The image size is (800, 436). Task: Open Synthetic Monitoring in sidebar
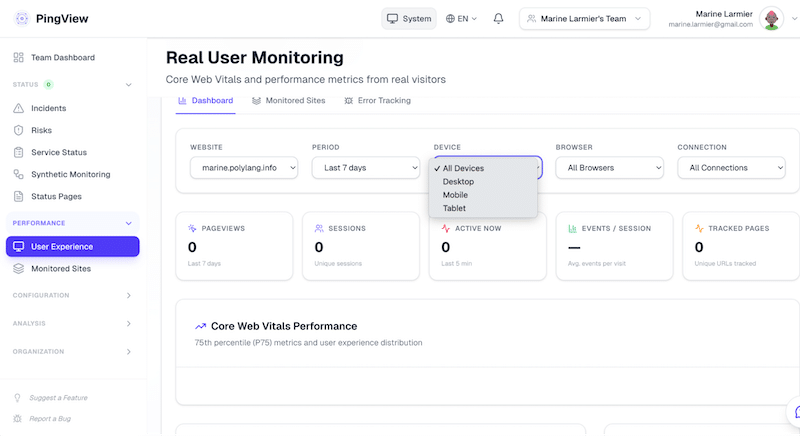pyautogui.click(x=70, y=174)
